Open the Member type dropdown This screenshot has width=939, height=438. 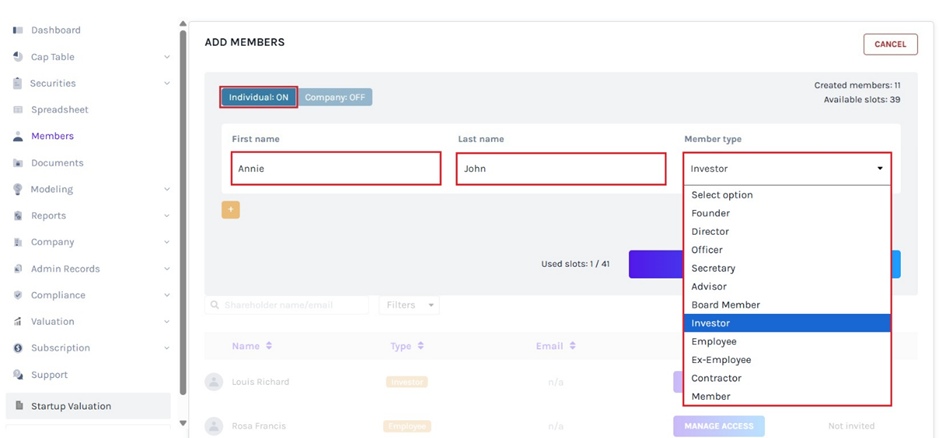(x=787, y=169)
